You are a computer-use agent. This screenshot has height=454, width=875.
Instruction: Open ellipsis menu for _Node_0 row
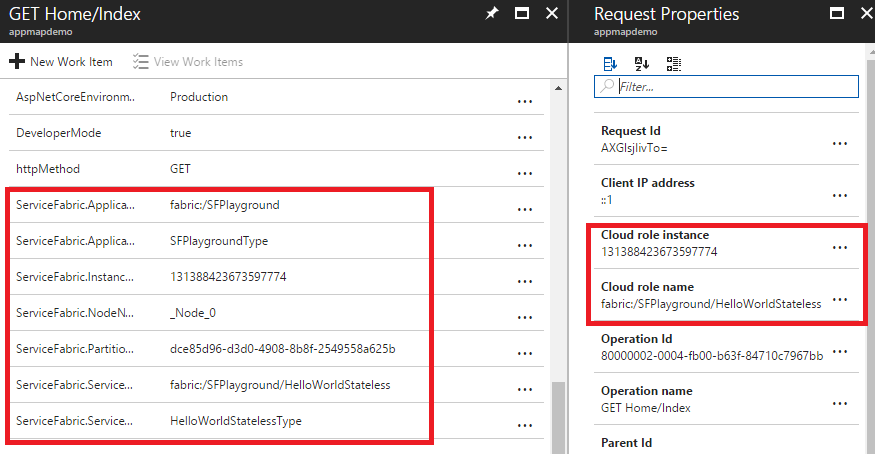coord(525,317)
